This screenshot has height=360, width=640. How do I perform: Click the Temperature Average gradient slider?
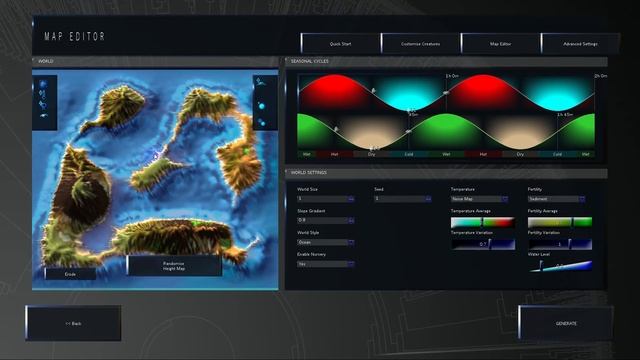click(482, 222)
